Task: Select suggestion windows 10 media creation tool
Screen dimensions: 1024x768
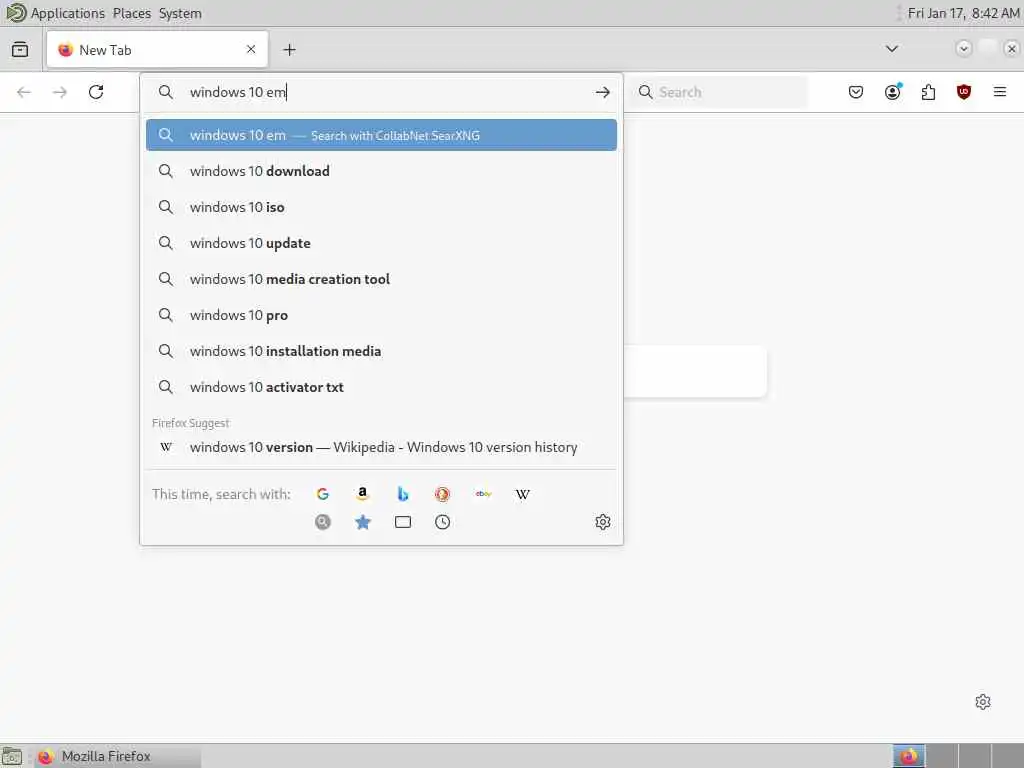Action: (381, 279)
